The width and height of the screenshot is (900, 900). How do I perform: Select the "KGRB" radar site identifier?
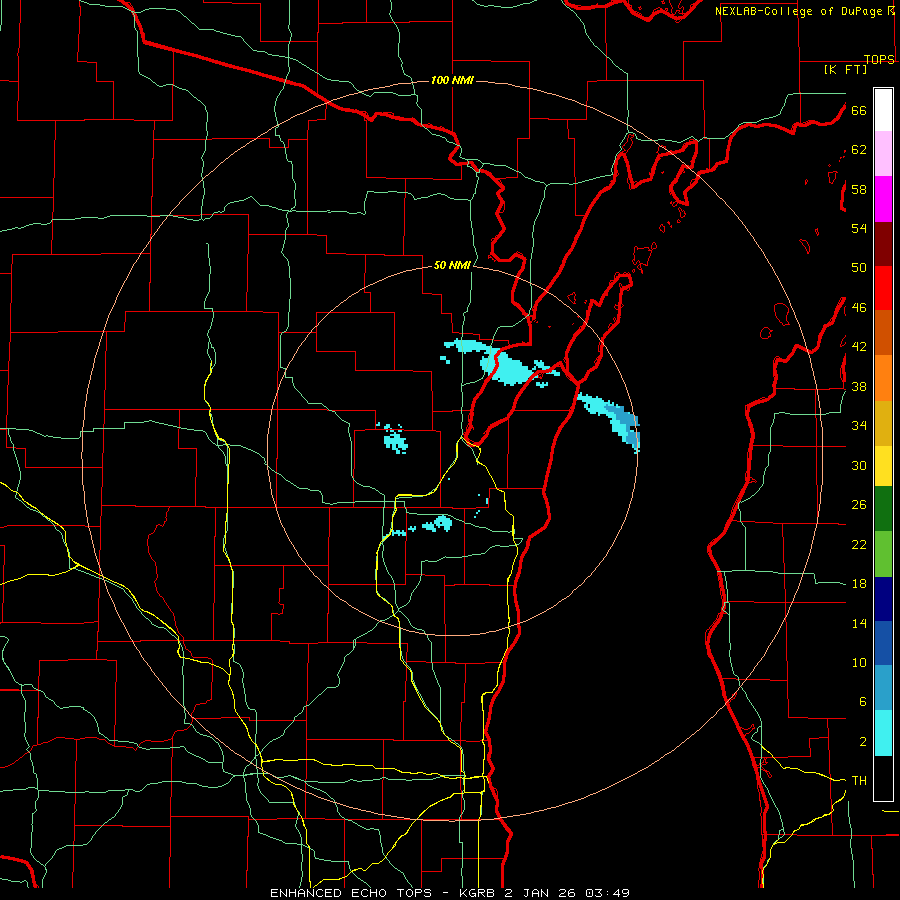point(479,893)
